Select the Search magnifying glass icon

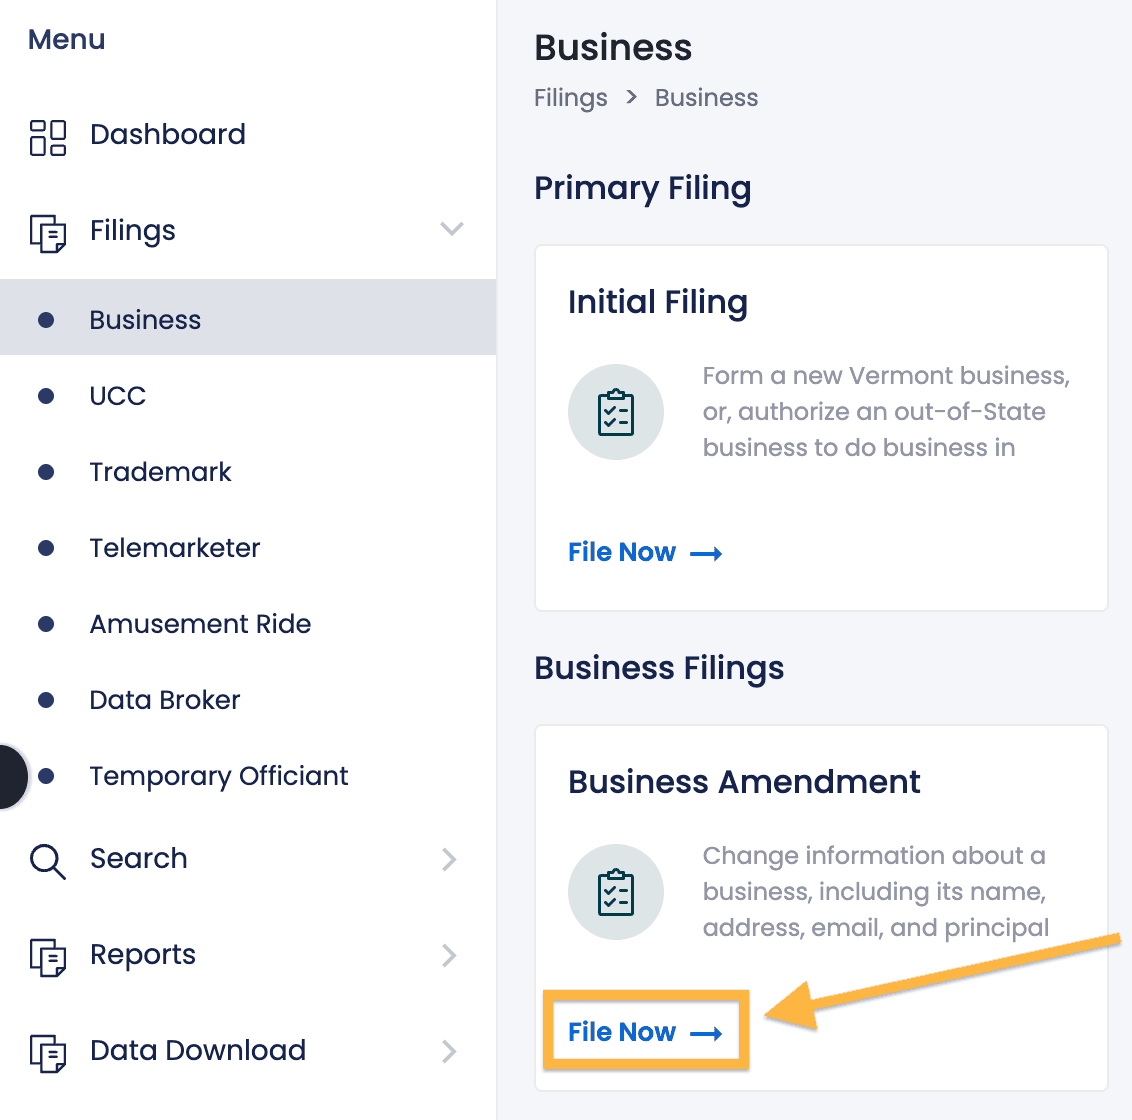tap(45, 860)
